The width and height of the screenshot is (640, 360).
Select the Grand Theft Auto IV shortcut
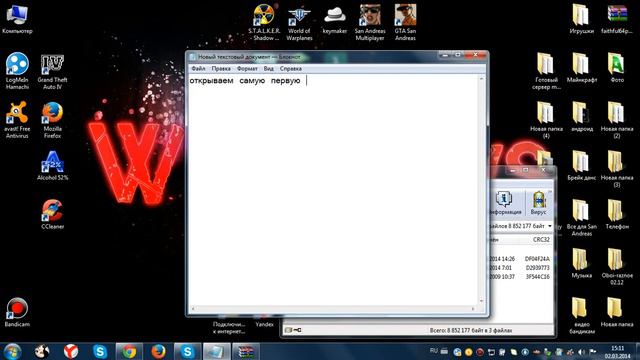52,71
